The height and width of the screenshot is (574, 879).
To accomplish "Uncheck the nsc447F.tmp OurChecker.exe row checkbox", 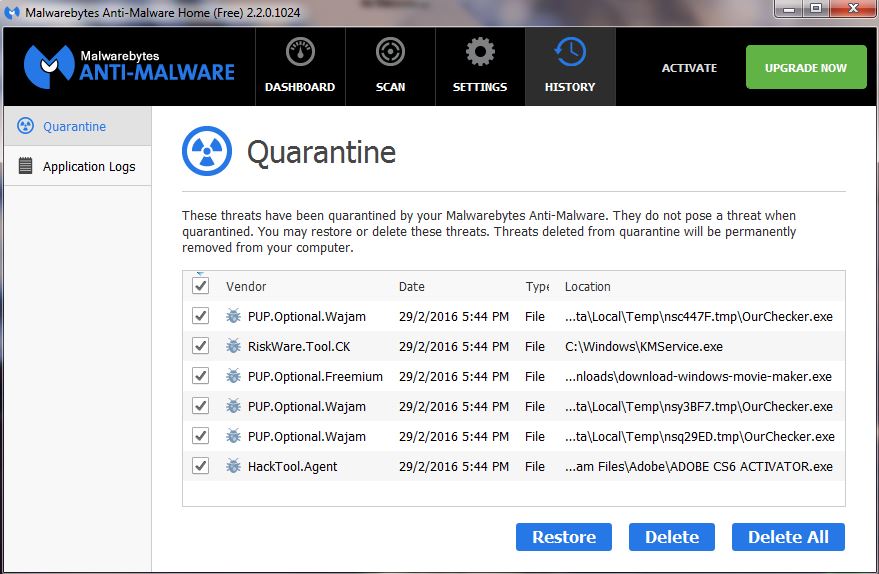I will [200, 316].
